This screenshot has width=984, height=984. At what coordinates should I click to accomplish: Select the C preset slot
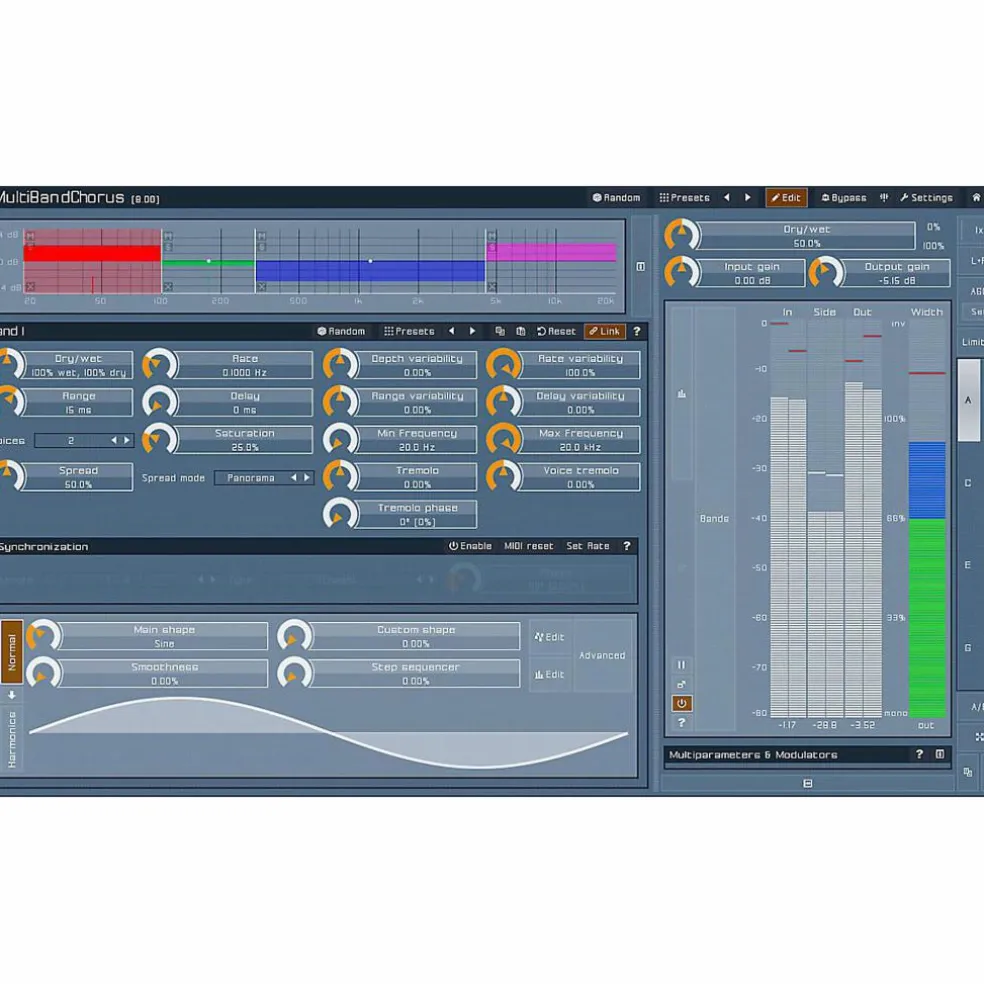coord(968,483)
